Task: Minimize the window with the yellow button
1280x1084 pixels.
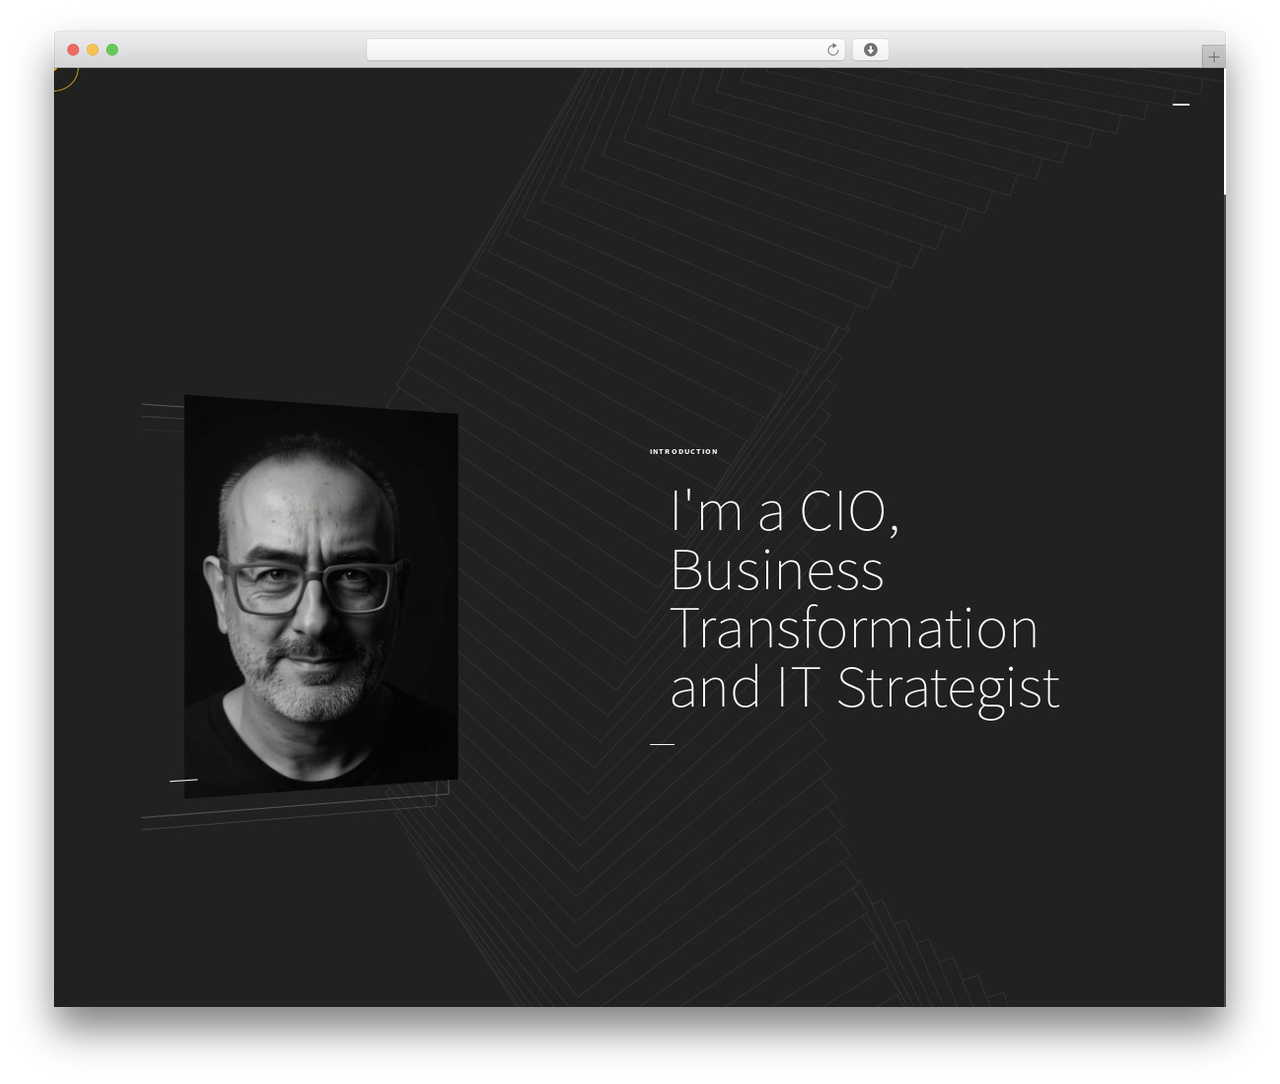Action: point(93,50)
